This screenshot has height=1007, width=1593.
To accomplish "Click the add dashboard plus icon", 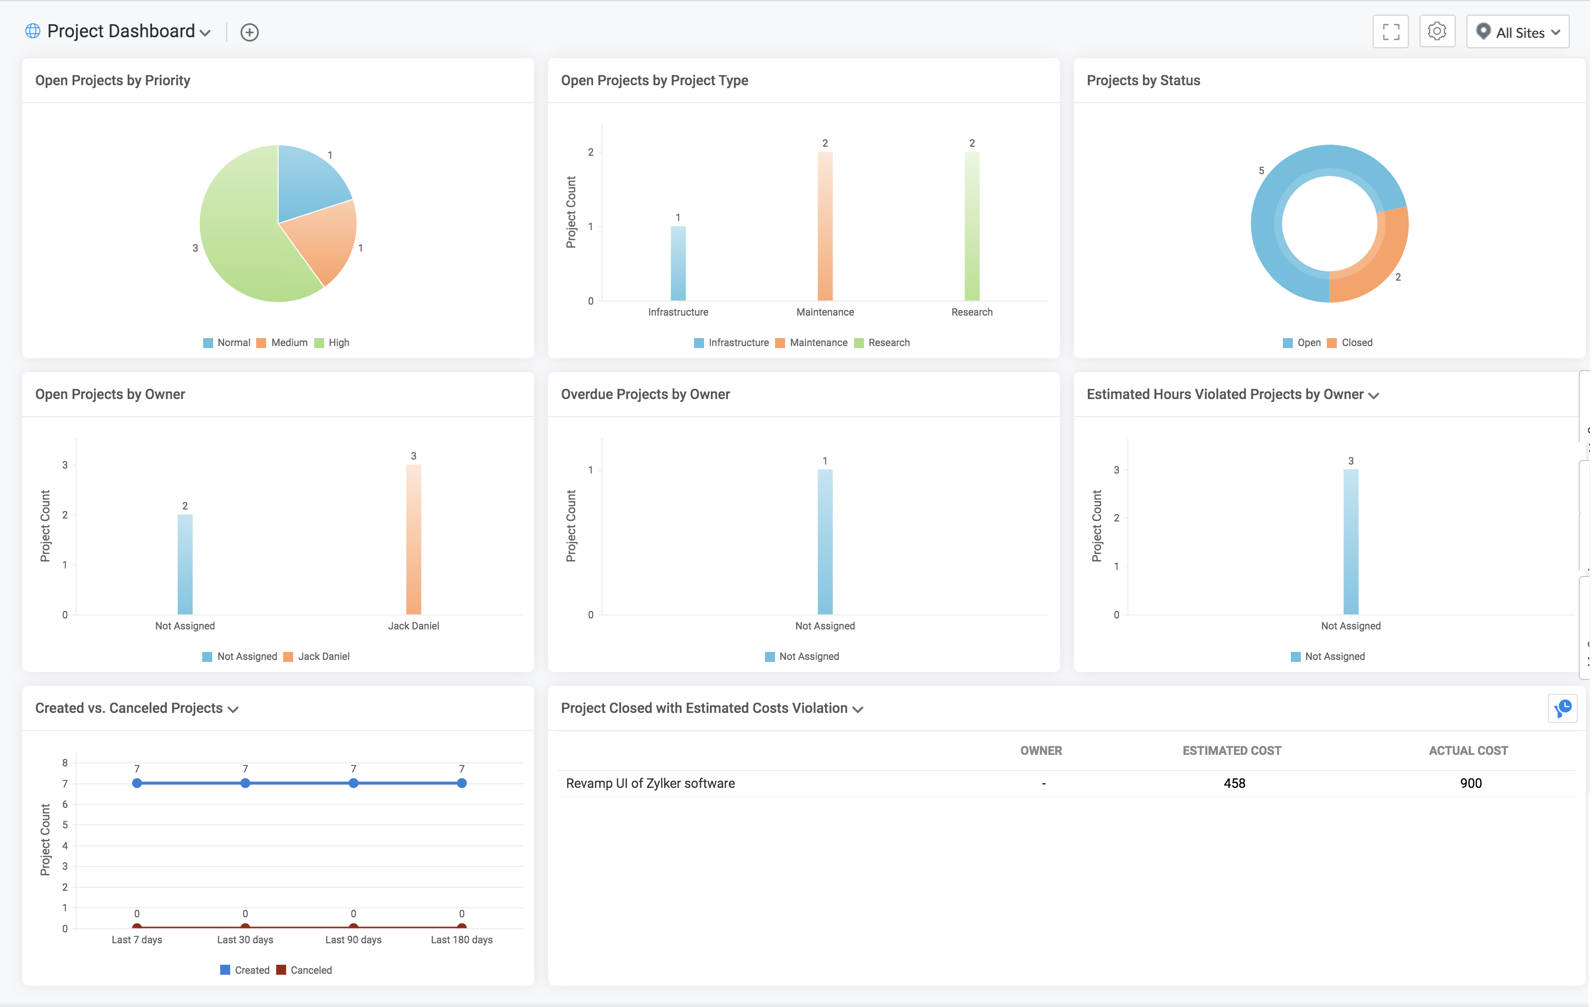I will tap(250, 32).
